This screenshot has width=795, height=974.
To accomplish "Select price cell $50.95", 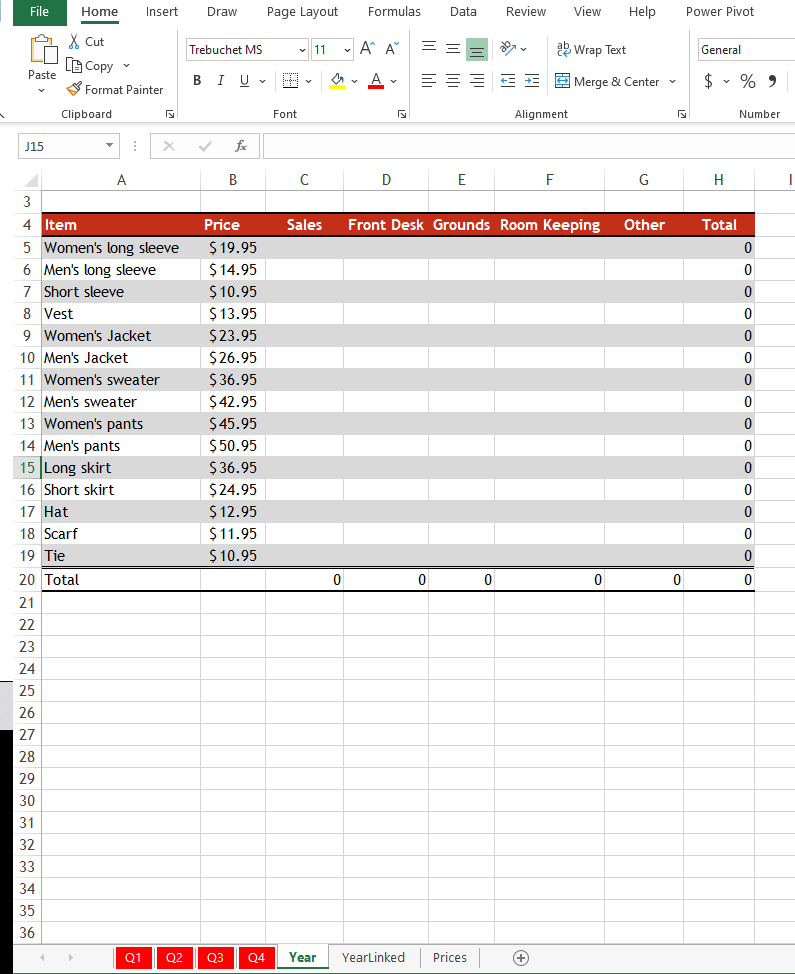I will pyautogui.click(x=233, y=445).
